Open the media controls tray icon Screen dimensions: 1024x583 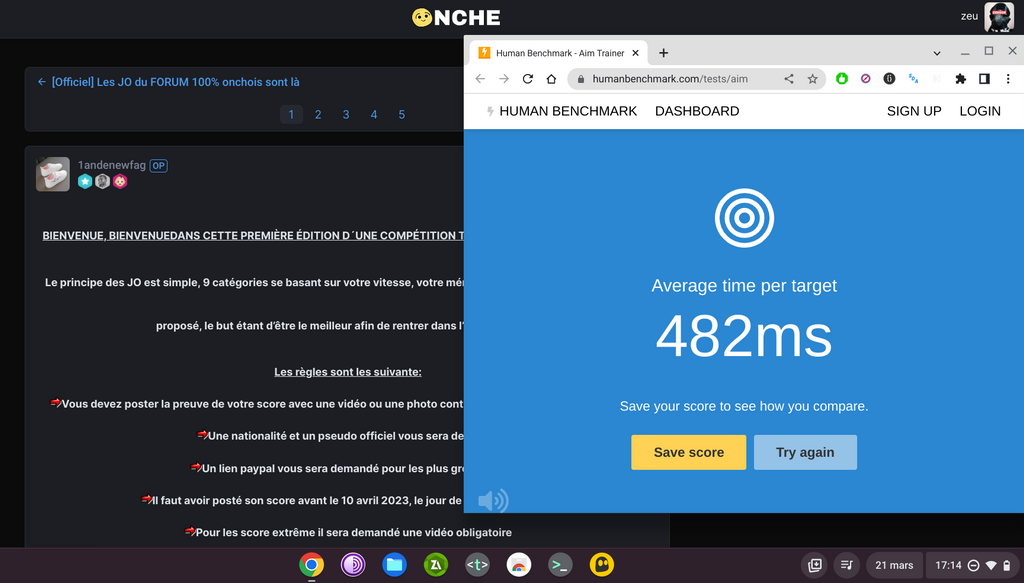click(x=846, y=565)
